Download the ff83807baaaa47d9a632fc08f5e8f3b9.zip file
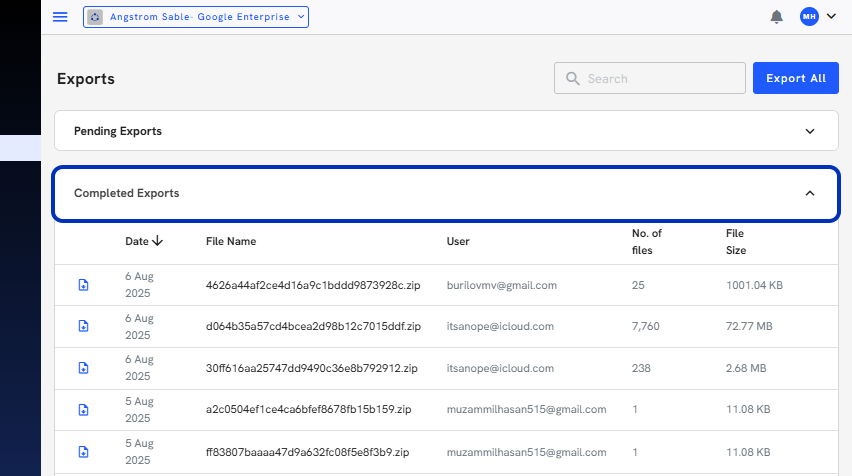Image resolution: width=852 pixels, height=476 pixels. click(83, 452)
